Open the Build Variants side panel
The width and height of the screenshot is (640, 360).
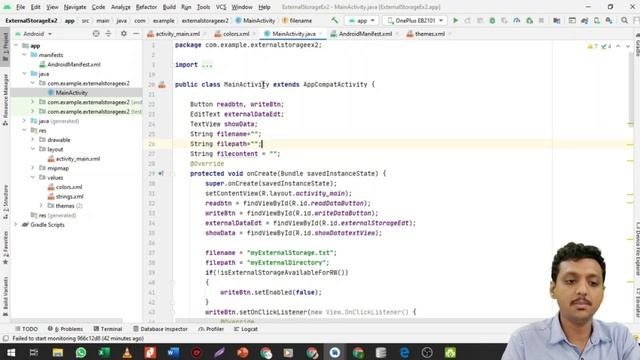point(5,296)
